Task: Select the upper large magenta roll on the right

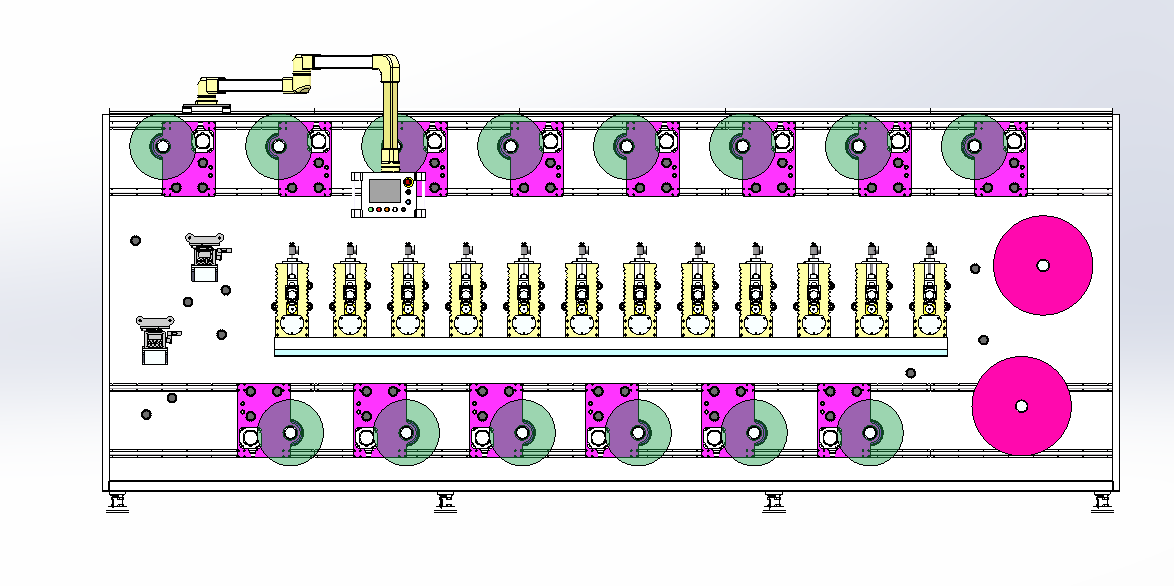Action: click(1043, 265)
